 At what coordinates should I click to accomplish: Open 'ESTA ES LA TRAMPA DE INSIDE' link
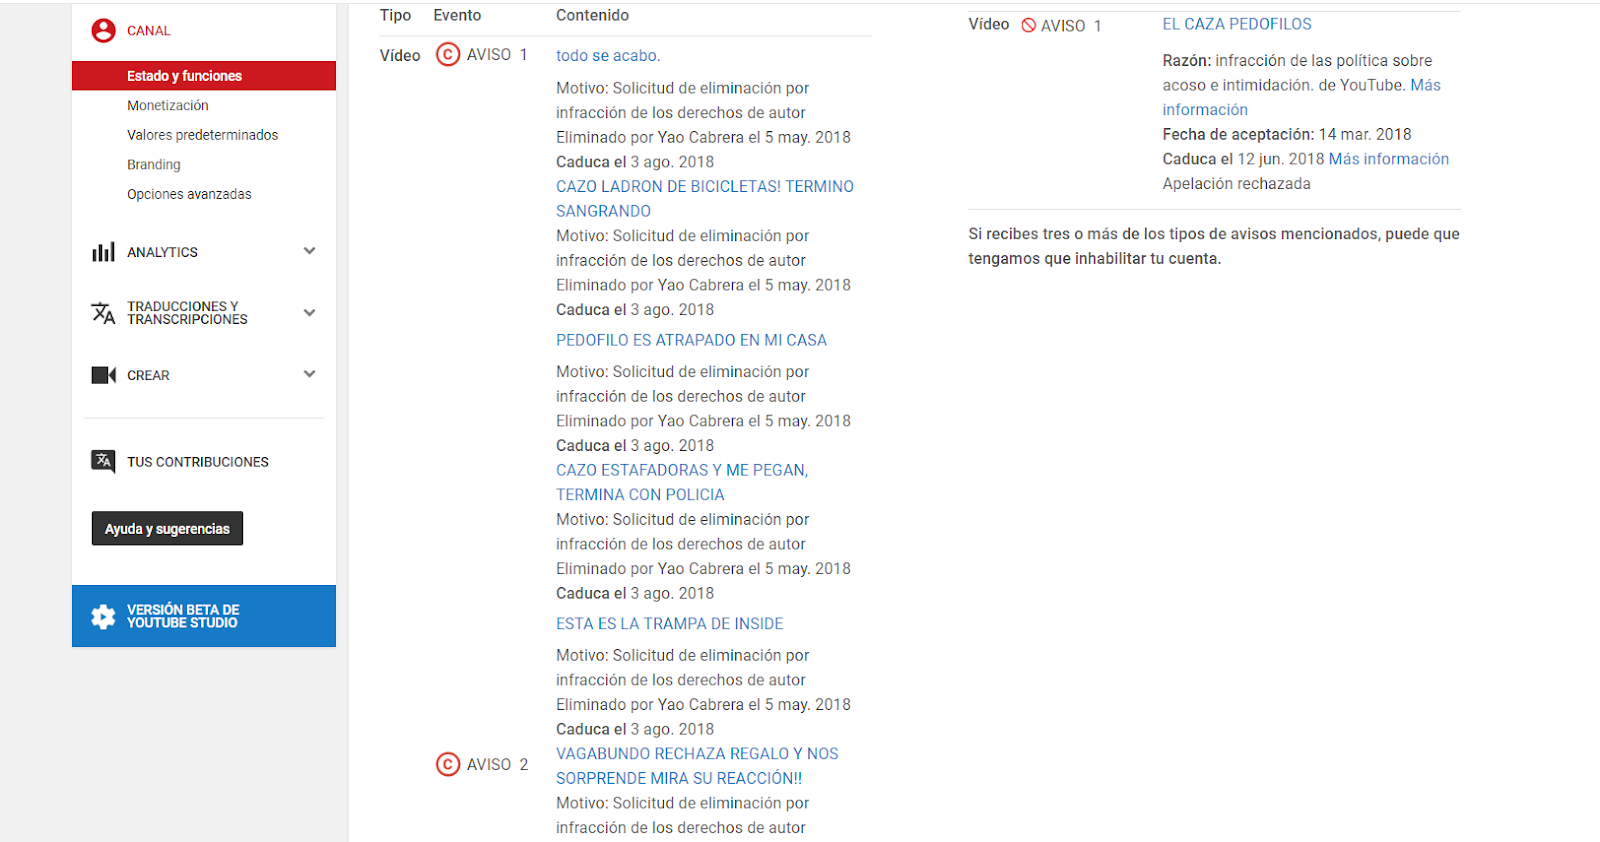coord(669,624)
